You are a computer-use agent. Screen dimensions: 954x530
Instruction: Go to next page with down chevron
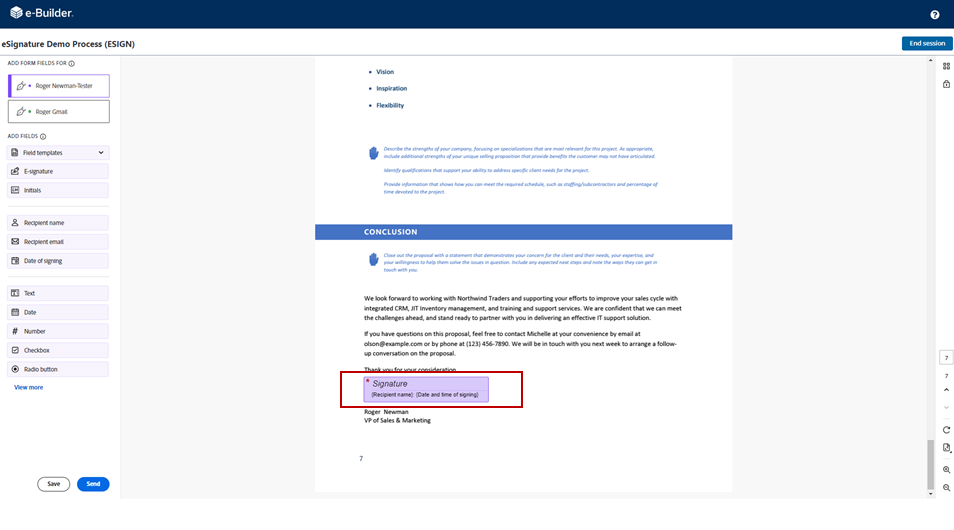946,408
